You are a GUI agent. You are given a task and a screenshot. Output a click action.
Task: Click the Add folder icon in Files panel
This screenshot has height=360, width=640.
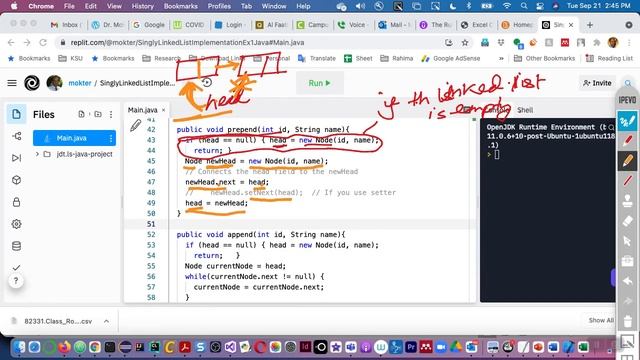[x=98, y=114]
